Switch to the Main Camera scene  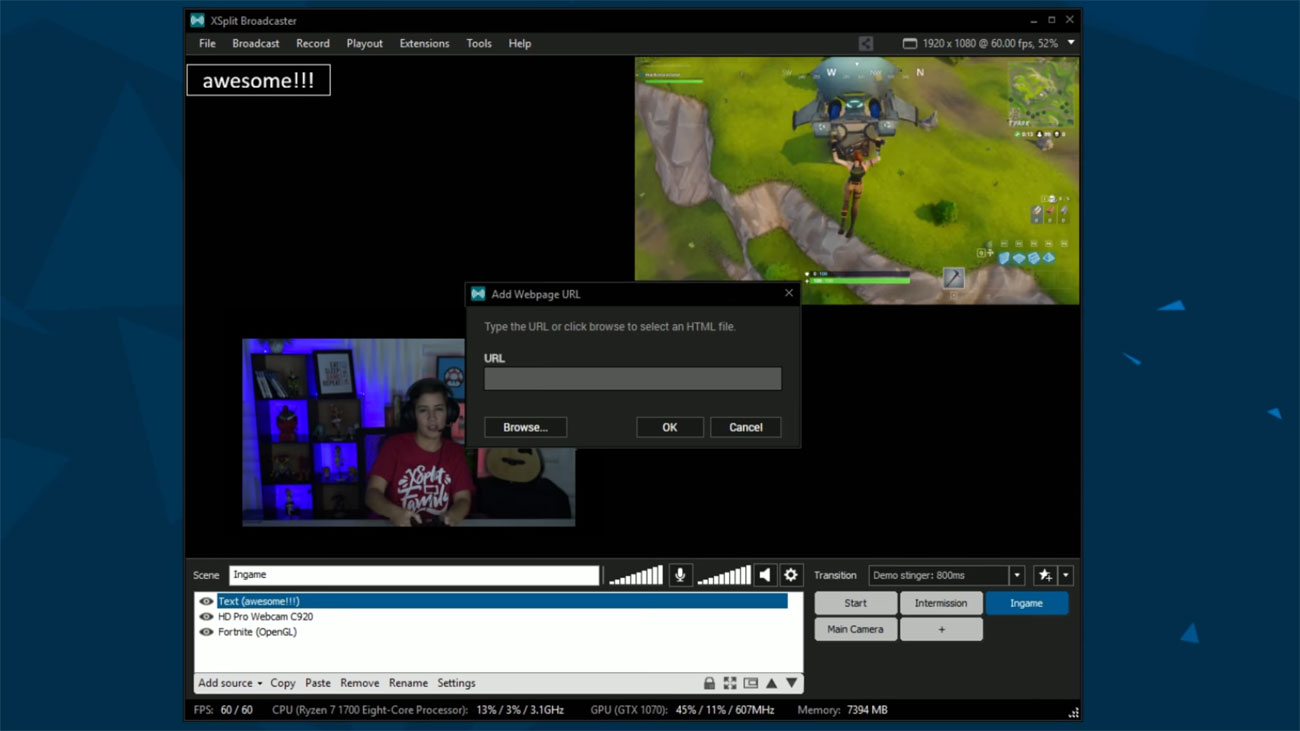[x=856, y=629]
